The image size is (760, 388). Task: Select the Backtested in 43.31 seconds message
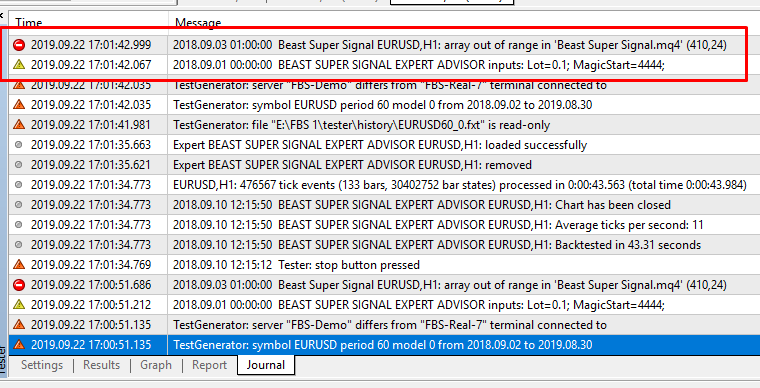tap(437, 245)
